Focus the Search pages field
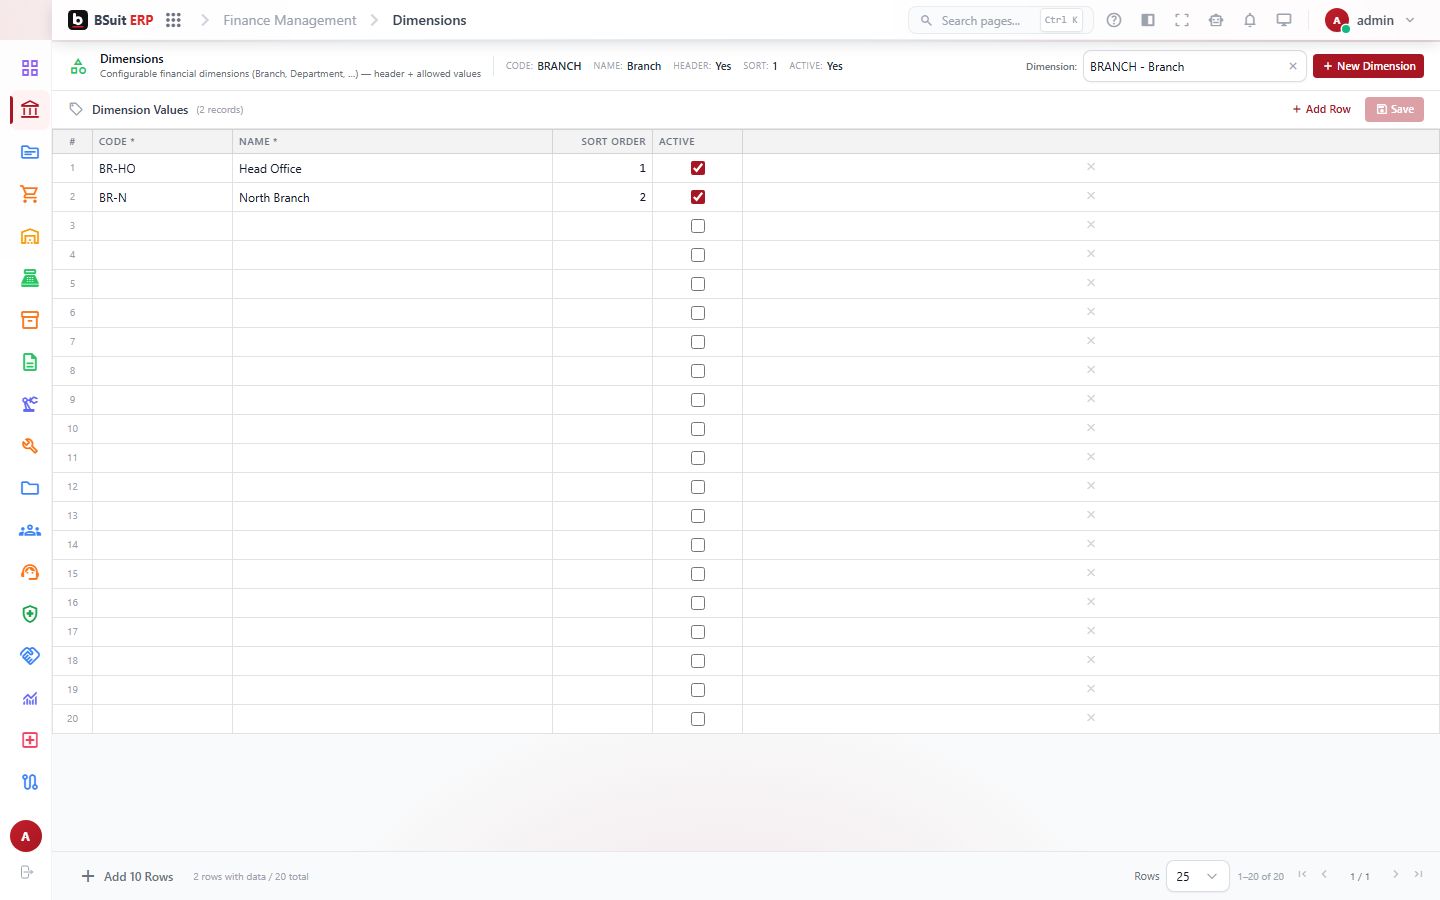 [x=1000, y=20]
